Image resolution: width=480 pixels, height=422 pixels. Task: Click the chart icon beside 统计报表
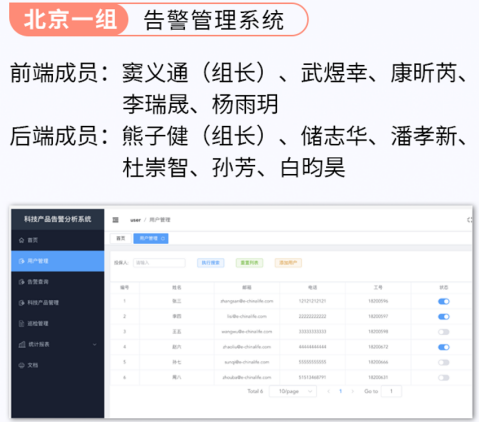(22, 344)
